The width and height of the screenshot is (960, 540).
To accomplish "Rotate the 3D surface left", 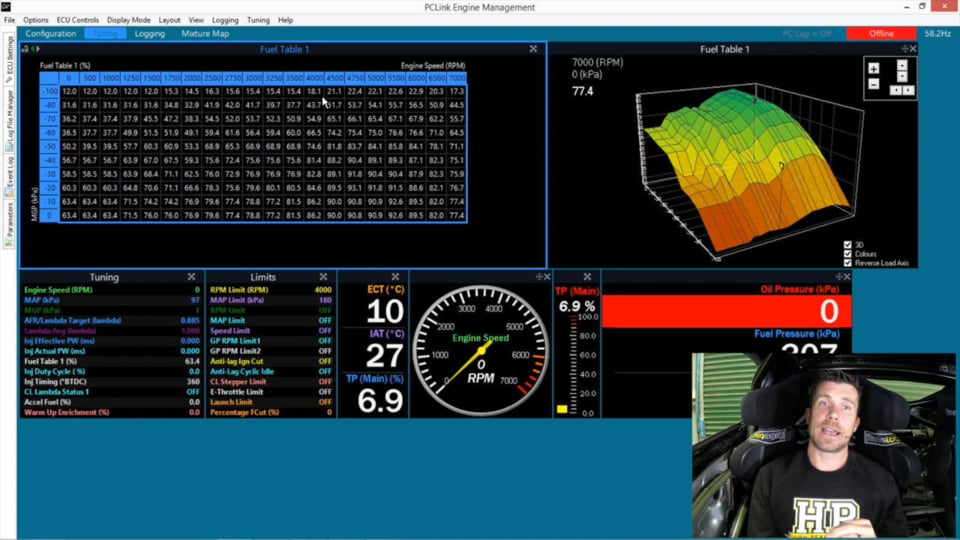I will pyautogui.click(x=896, y=91).
